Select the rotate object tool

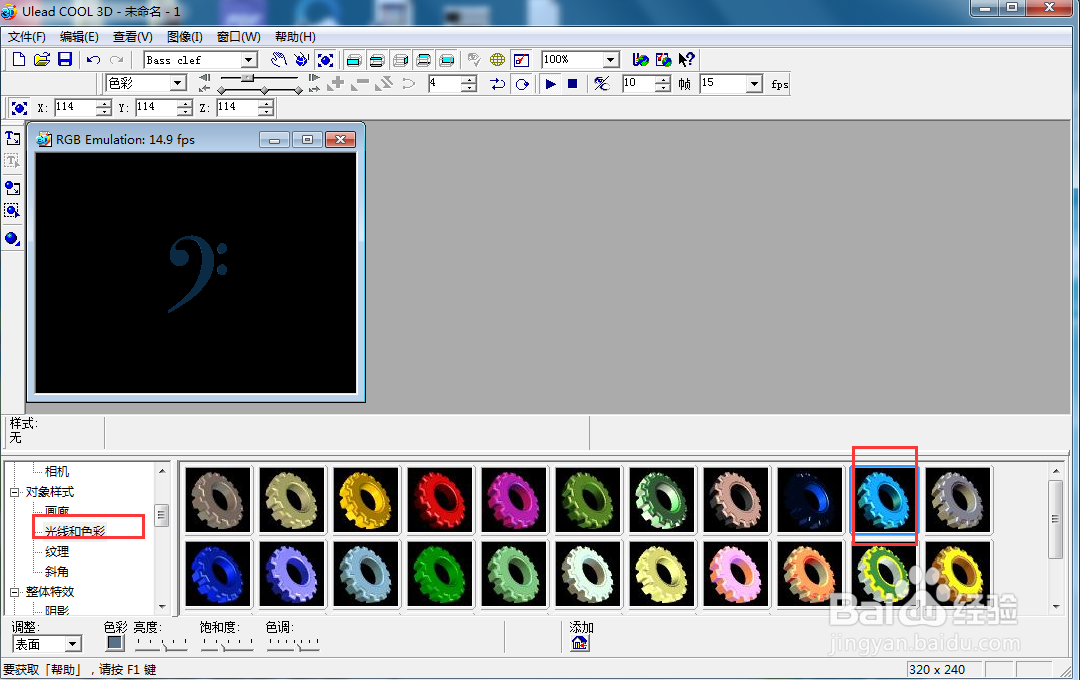[302, 60]
